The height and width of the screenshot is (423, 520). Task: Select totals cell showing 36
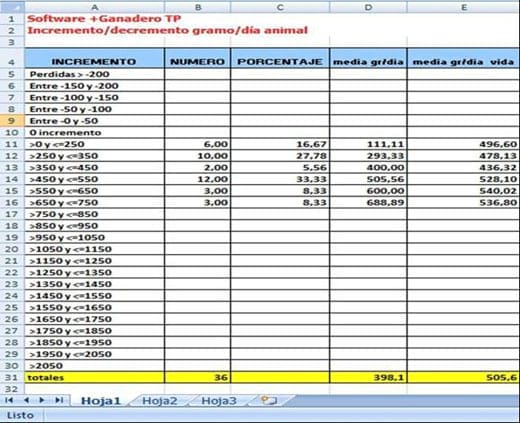coord(198,377)
